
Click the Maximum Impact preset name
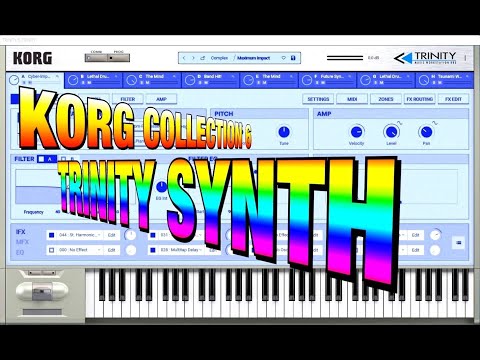click(253, 58)
